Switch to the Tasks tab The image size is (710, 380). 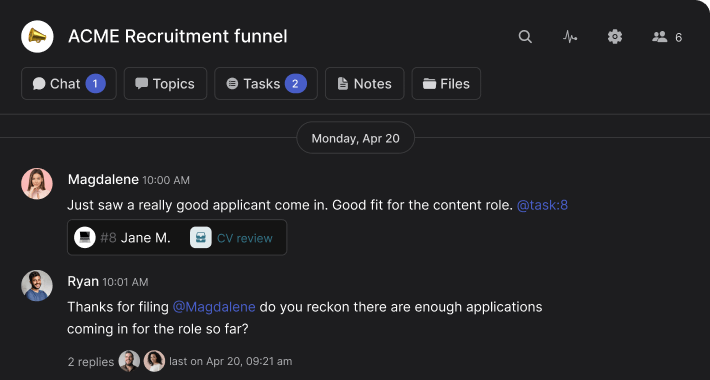(266, 83)
